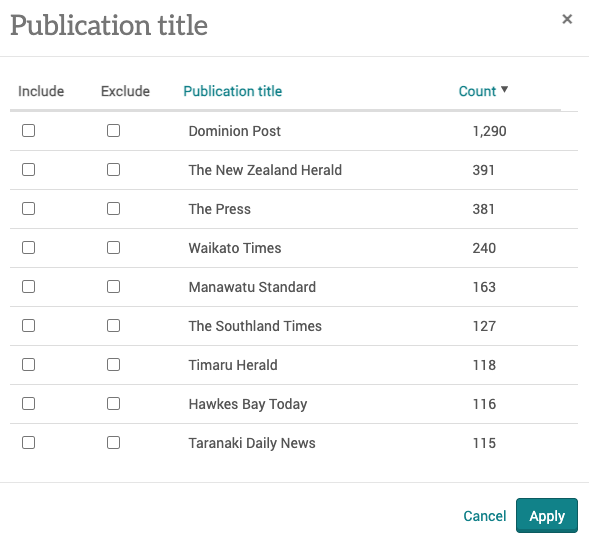This screenshot has width=589, height=544.
Task: Click the count value 240
Action: pyautogui.click(x=484, y=248)
